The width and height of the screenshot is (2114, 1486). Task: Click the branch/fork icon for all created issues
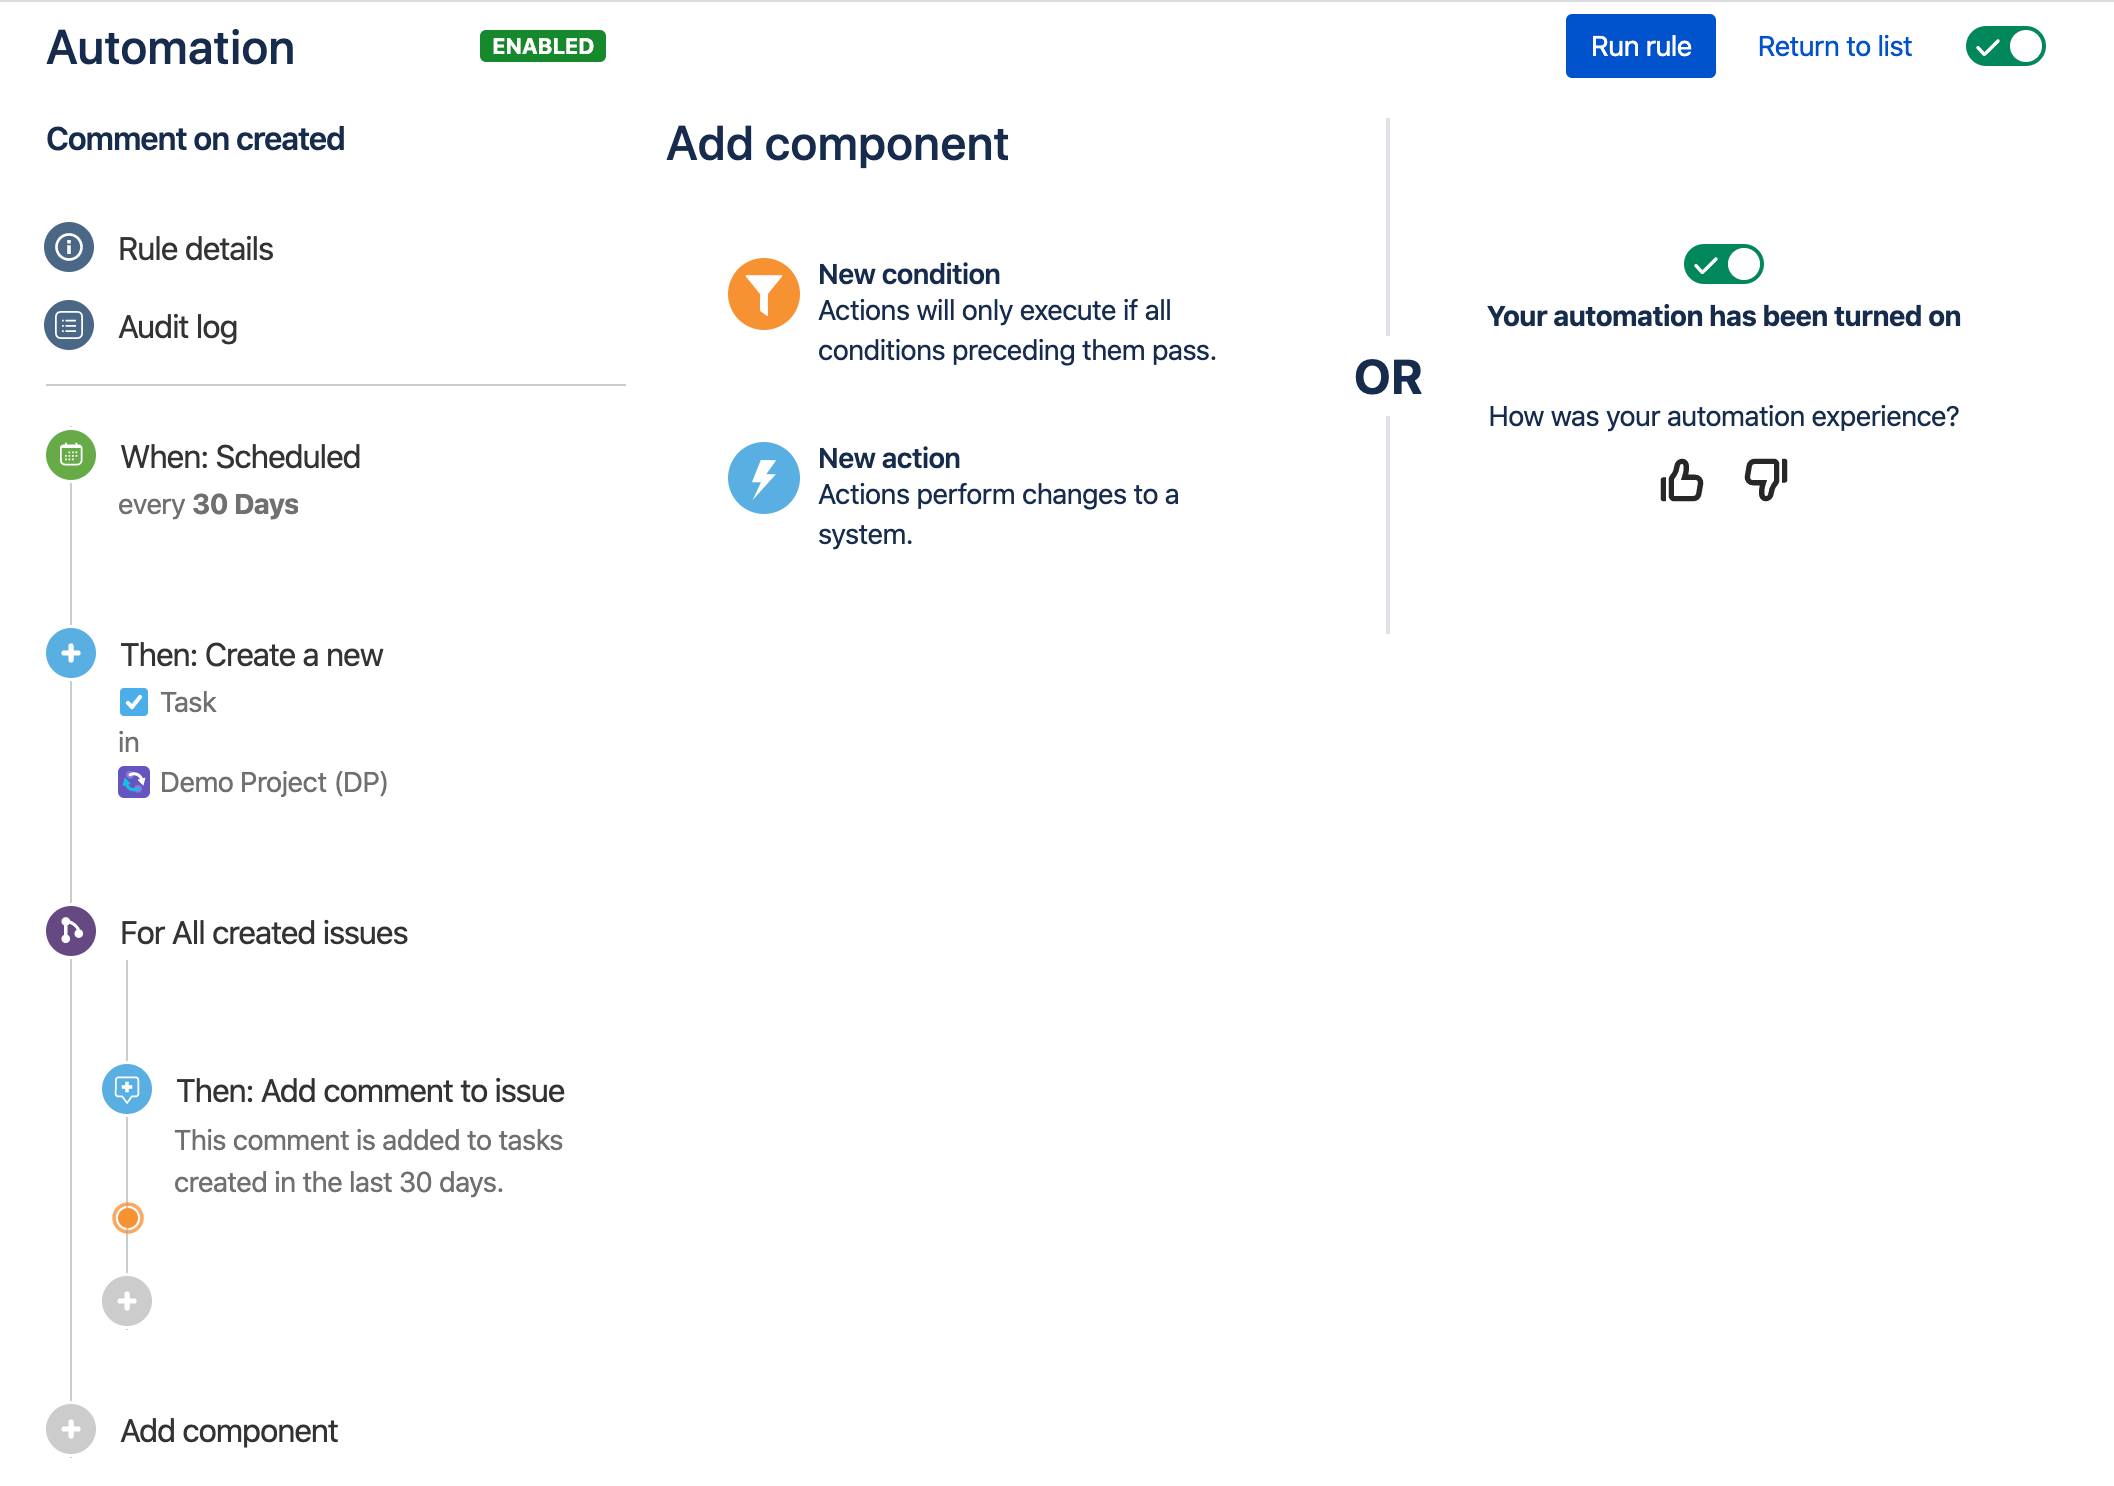(72, 933)
